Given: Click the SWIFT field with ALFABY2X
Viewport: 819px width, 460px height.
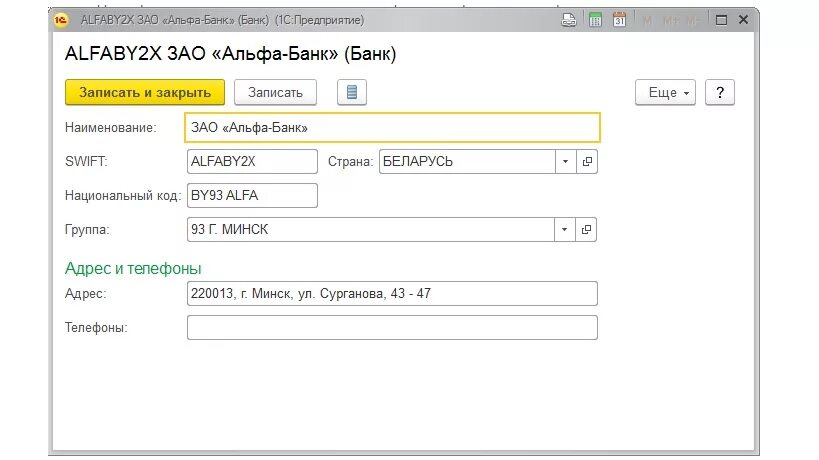Looking at the screenshot, I should 252,161.
